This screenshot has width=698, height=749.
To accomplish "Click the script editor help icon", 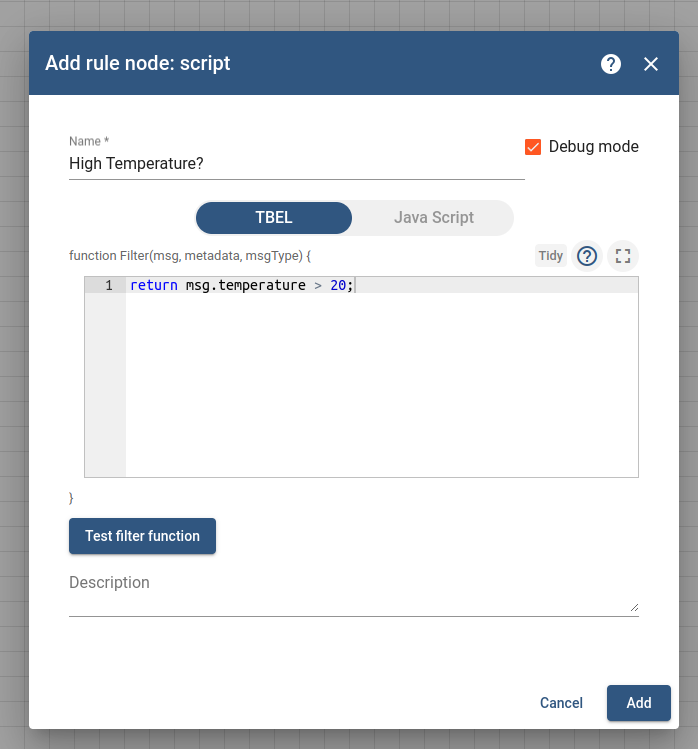I will tap(587, 256).
